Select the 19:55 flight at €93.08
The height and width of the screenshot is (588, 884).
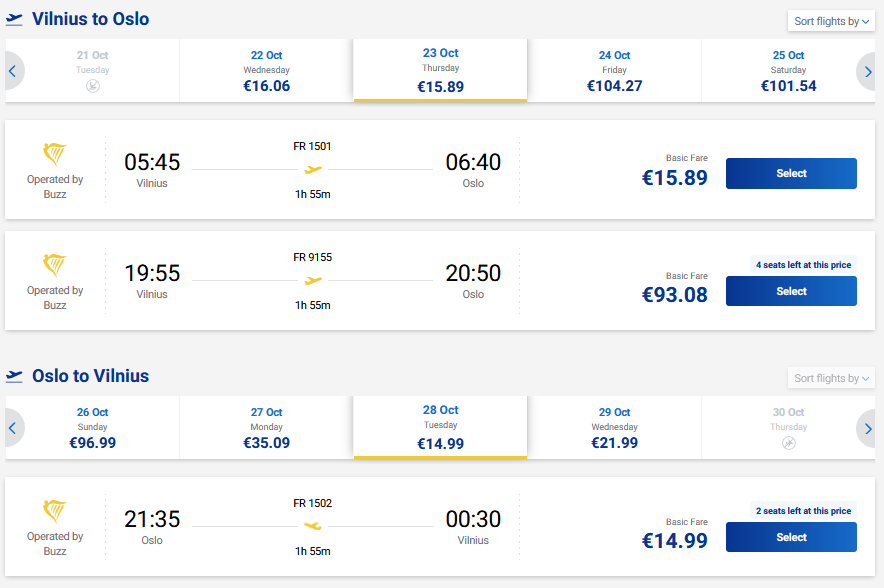tap(791, 292)
